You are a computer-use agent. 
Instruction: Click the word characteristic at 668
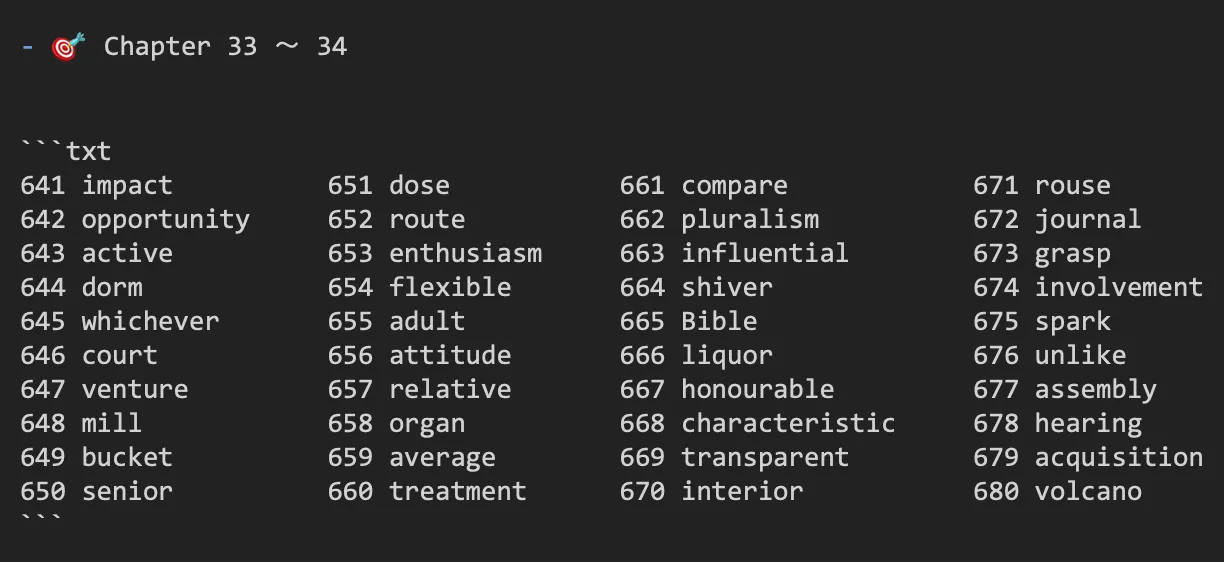pyautogui.click(x=788, y=424)
